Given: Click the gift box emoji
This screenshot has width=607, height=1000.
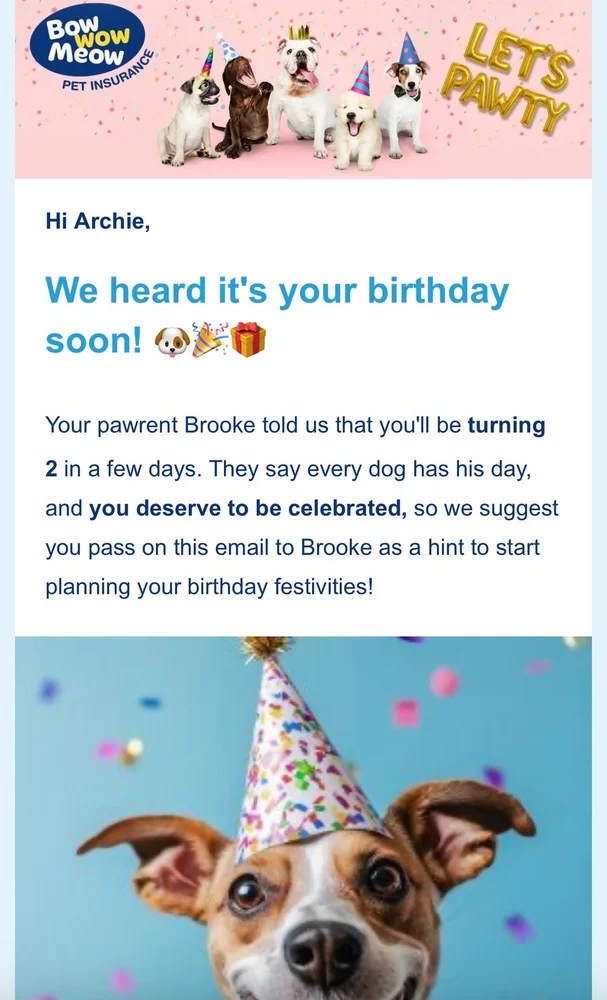Looking at the screenshot, I should click(x=249, y=341).
